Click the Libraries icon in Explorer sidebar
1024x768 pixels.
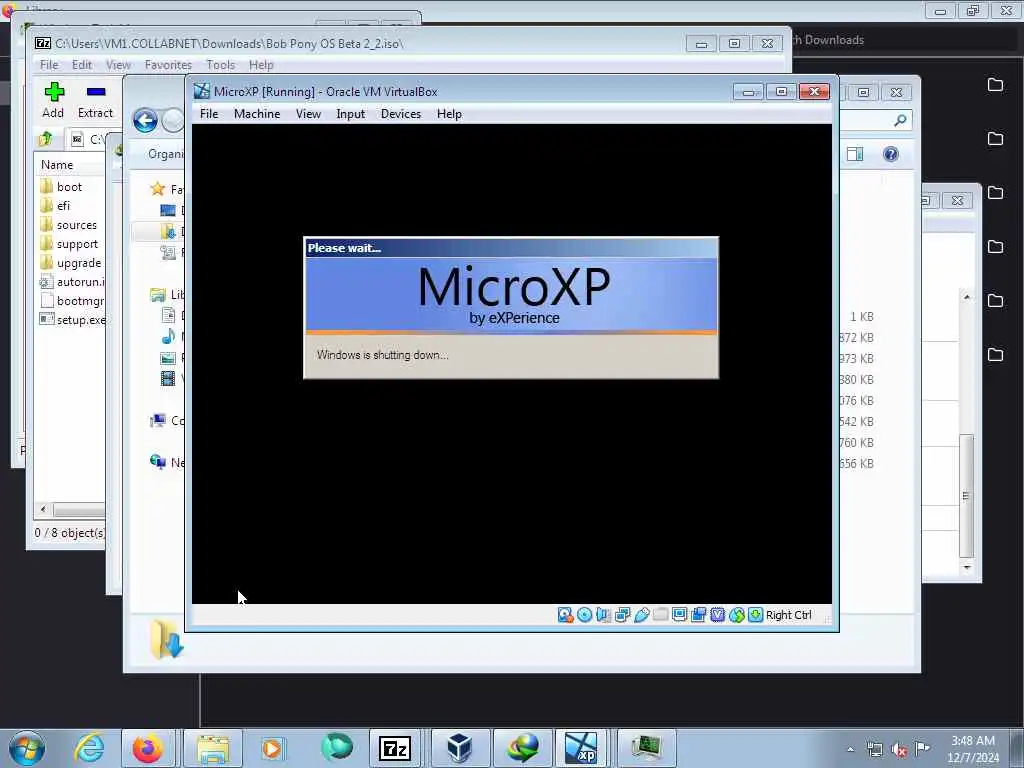[157, 295]
